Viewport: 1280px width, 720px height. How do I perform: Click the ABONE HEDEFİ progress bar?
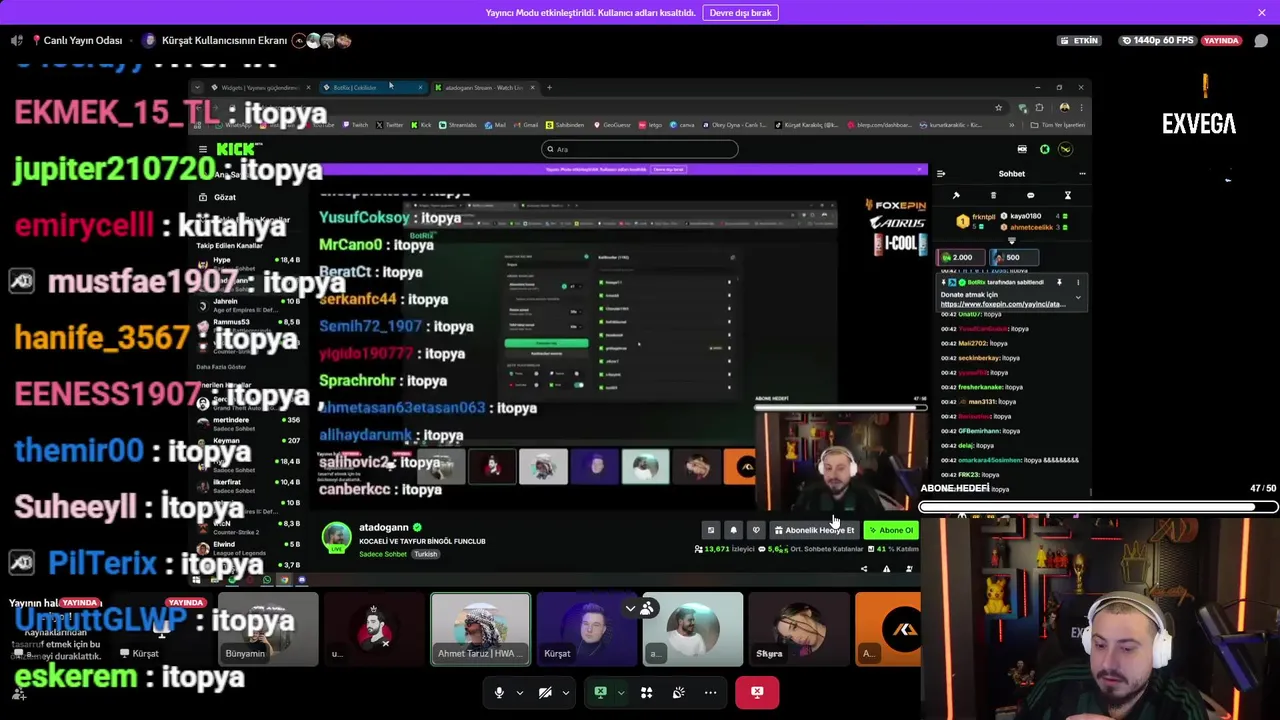[x=1097, y=506]
